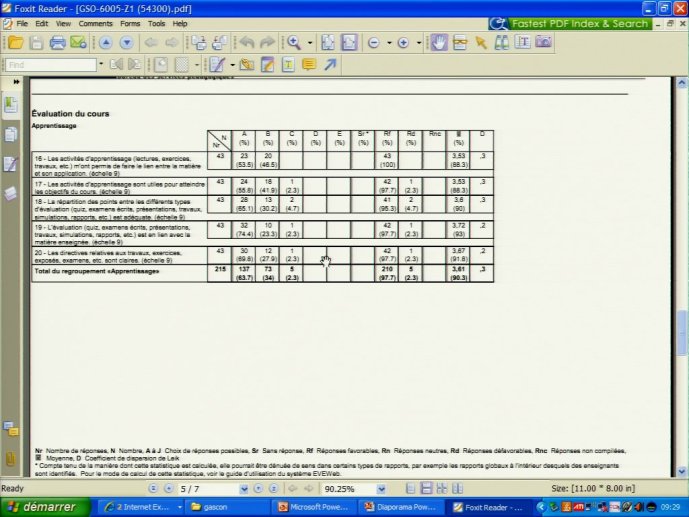Expand the zoom-in dropdown arrow
This screenshot has width=689, height=517.
pyautogui.click(x=418, y=43)
